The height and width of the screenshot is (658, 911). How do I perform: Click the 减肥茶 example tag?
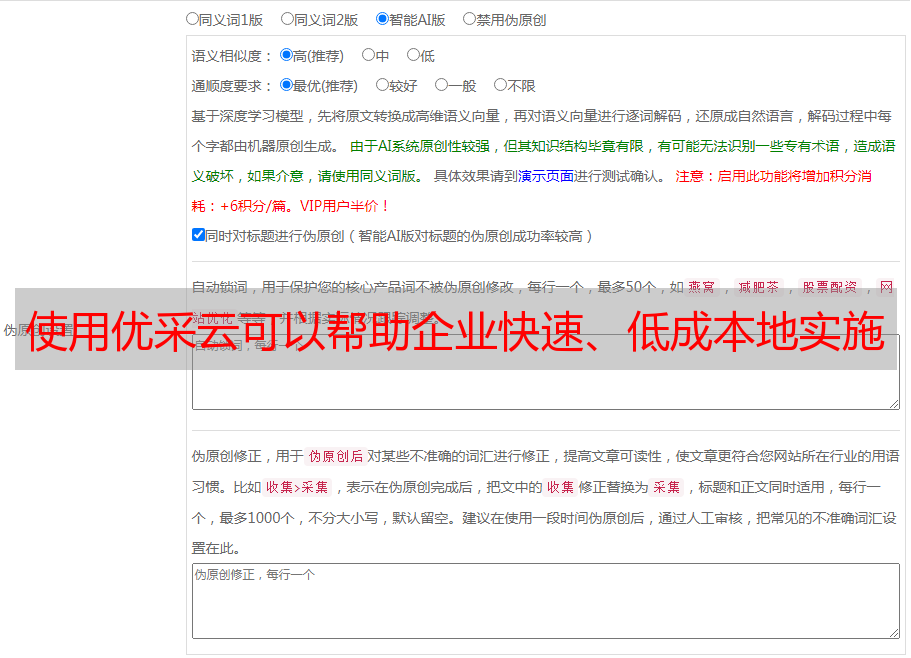click(x=758, y=287)
